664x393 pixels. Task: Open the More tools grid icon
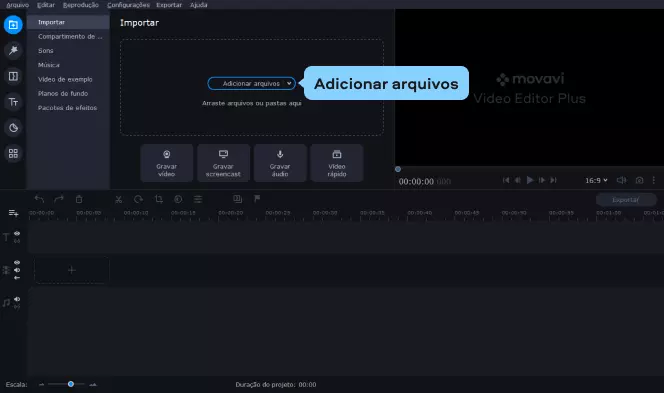tap(13, 153)
